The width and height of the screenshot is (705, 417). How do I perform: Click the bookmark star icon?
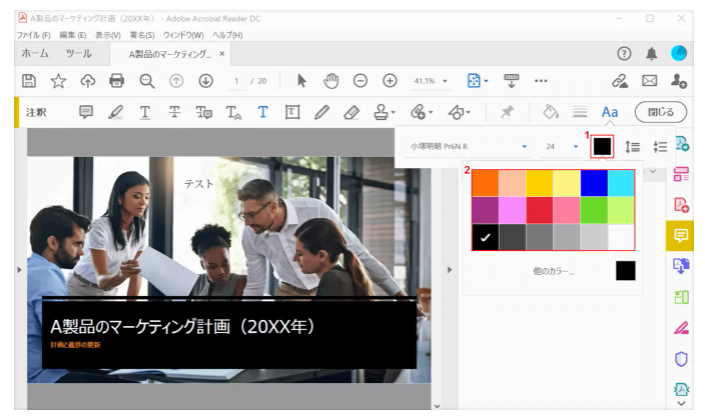click(58, 80)
